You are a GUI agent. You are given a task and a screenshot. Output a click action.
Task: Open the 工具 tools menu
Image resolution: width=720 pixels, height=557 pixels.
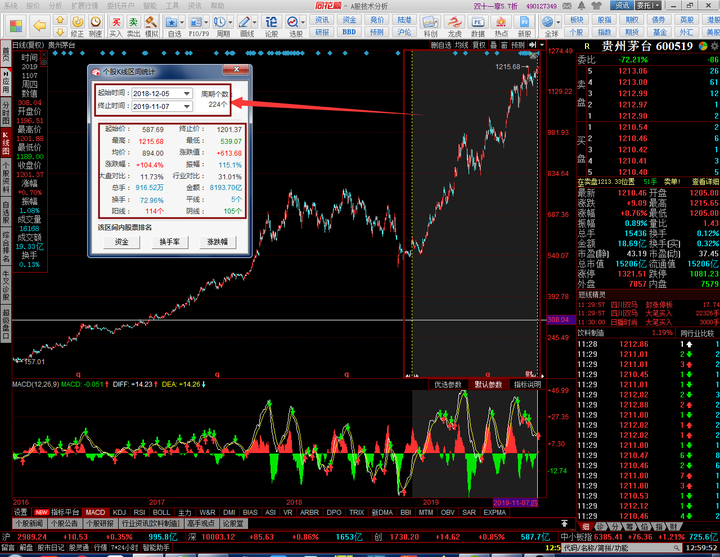tap(172, 6)
